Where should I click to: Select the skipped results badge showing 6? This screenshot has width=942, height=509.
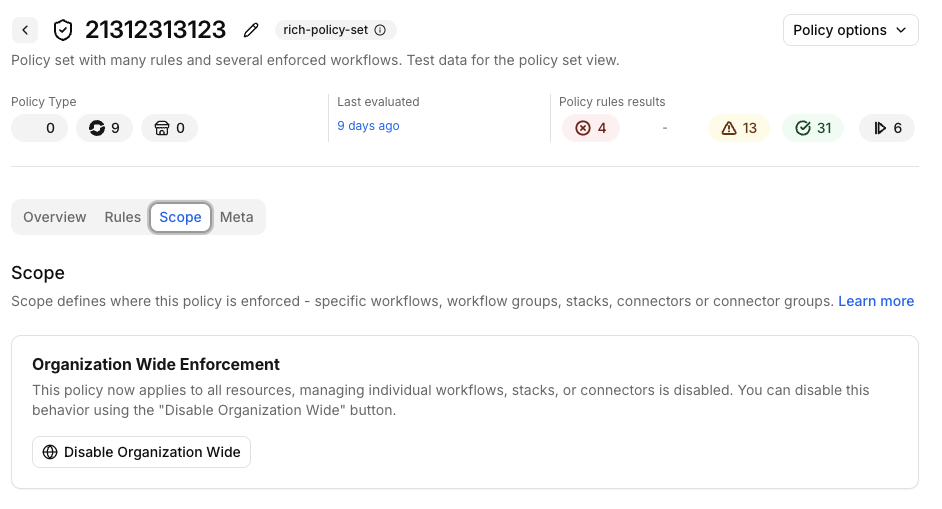pos(887,128)
